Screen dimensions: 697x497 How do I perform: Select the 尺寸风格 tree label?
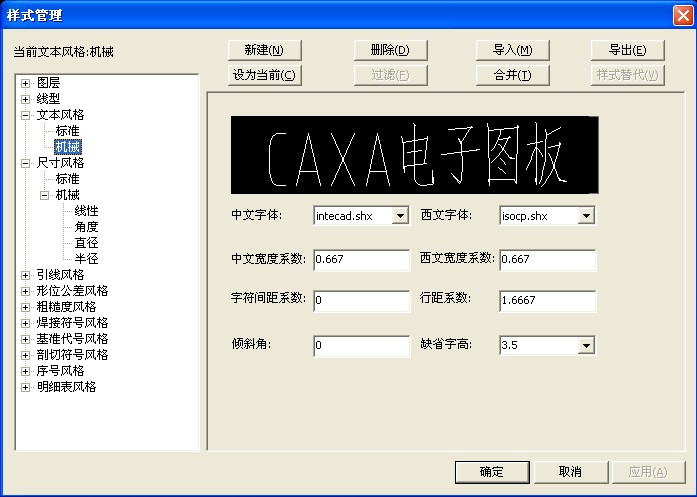pyautogui.click(x=60, y=163)
